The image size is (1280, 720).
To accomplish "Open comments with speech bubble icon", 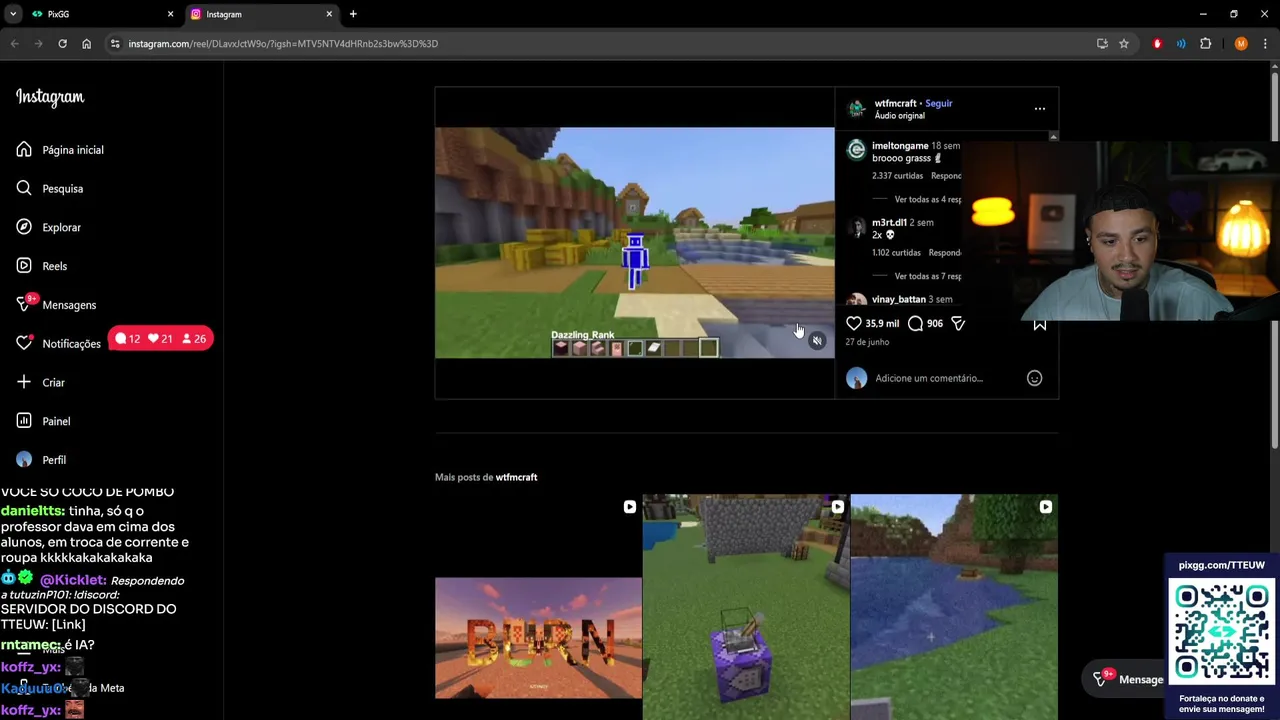I will pos(915,323).
